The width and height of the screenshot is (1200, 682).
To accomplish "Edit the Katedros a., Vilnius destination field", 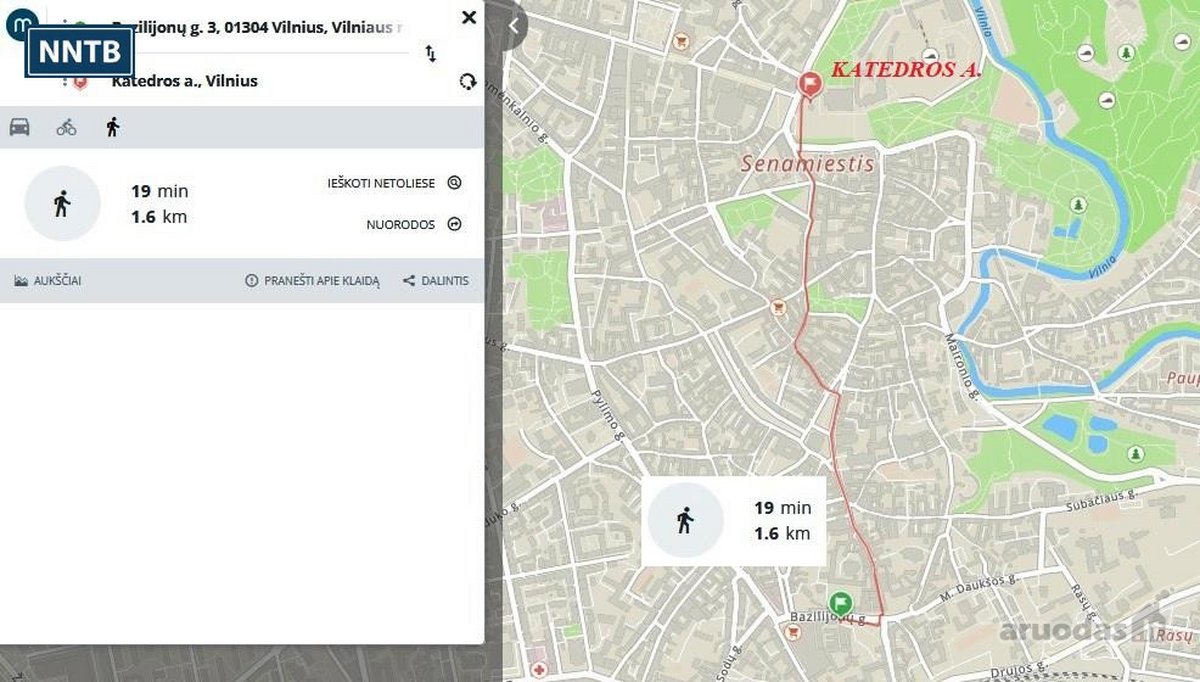I will 184,81.
